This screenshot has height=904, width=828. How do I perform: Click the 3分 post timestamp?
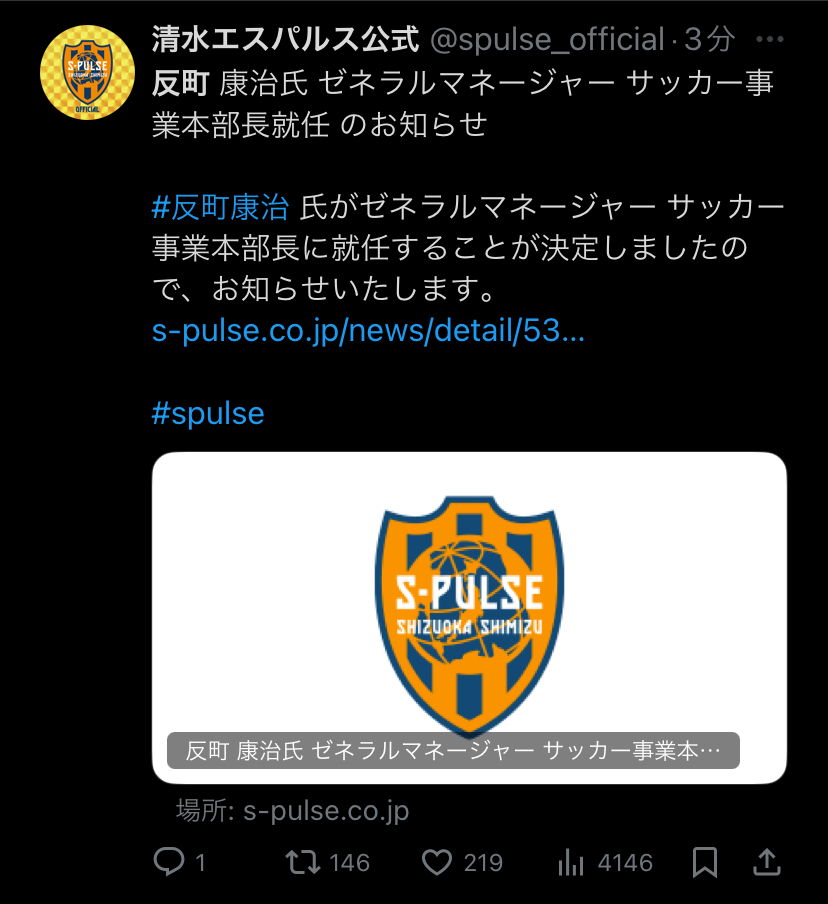[x=709, y=39]
